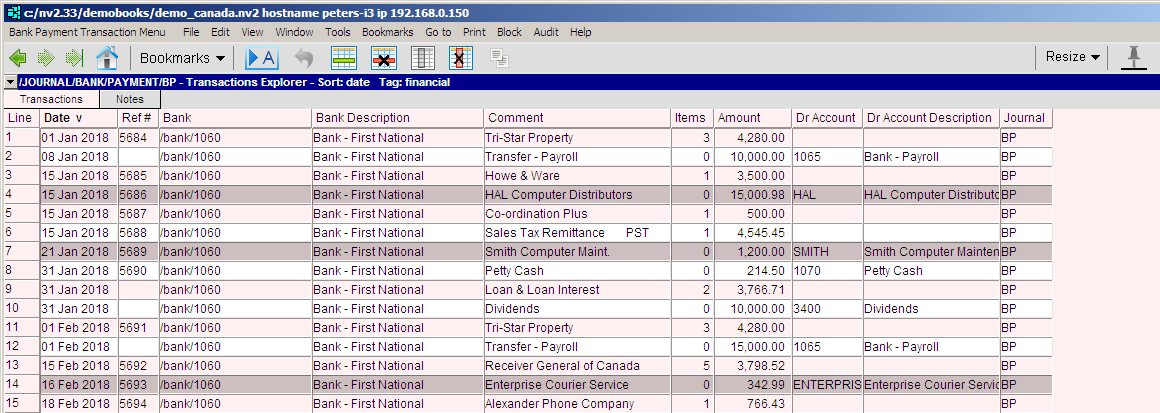1160x413 pixels.
Task: Switch to the Notes tab
Action: click(x=129, y=100)
